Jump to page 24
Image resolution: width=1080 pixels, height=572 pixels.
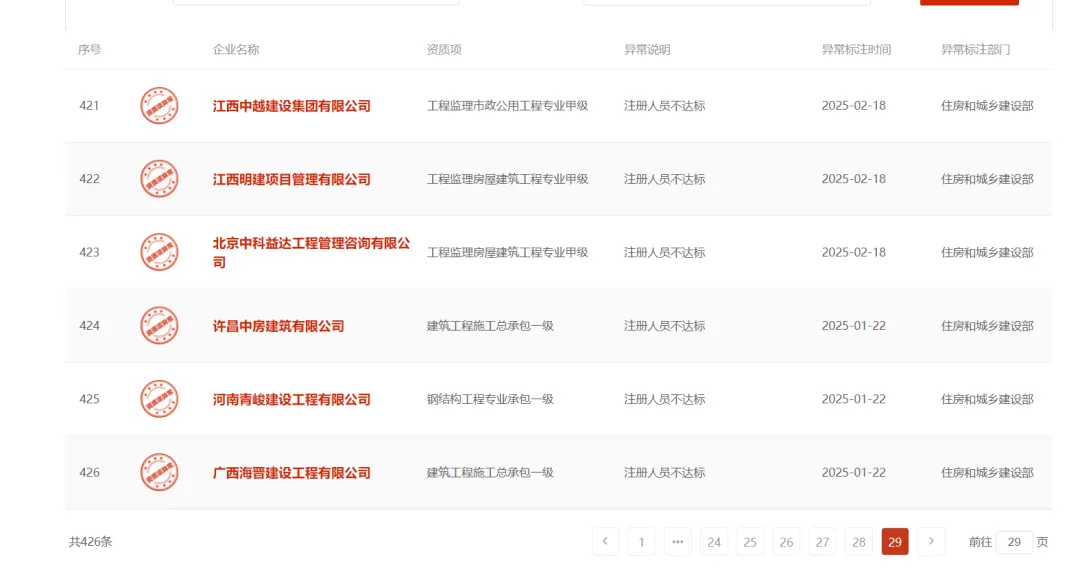coord(714,542)
